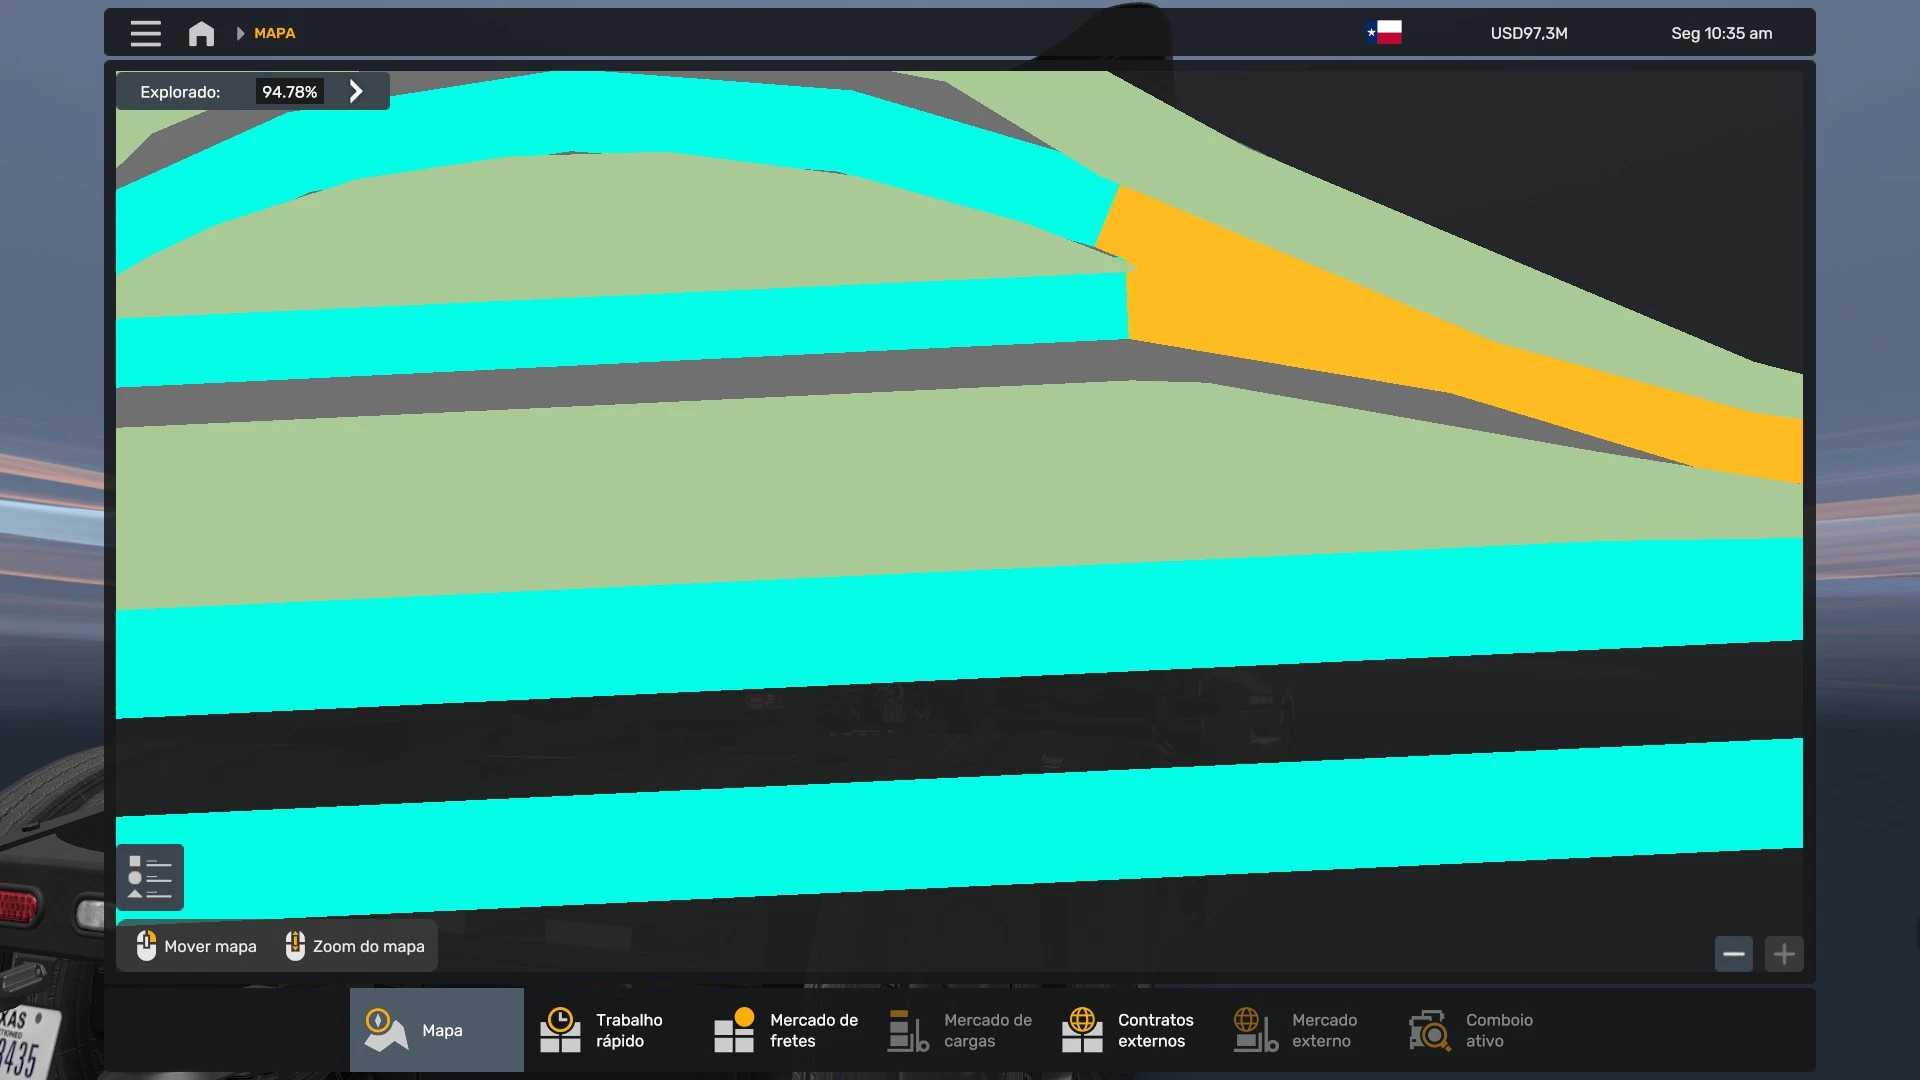The width and height of the screenshot is (1920, 1080).
Task: Click breadcrumb arrow before MAPA
Action: 240,33
